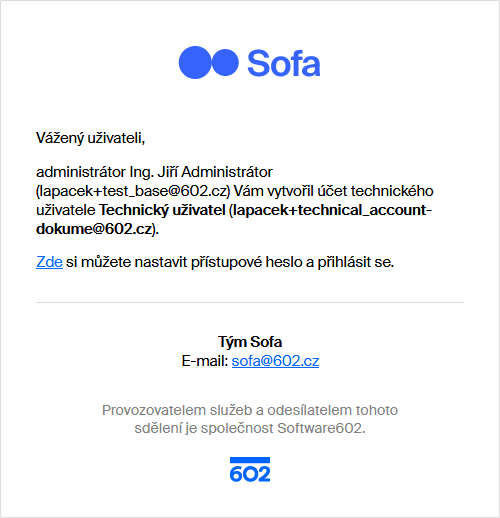500x518 pixels.
Task: Click the larger left circle of Sofa logo
Action: (x=195, y=62)
